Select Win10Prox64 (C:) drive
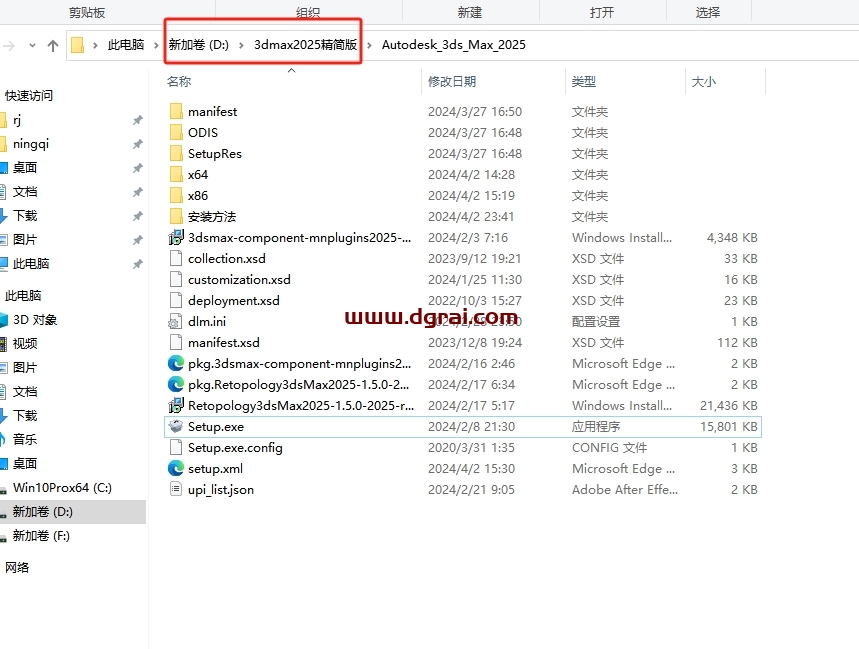The height and width of the screenshot is (649, 859). tap(62, 487)
